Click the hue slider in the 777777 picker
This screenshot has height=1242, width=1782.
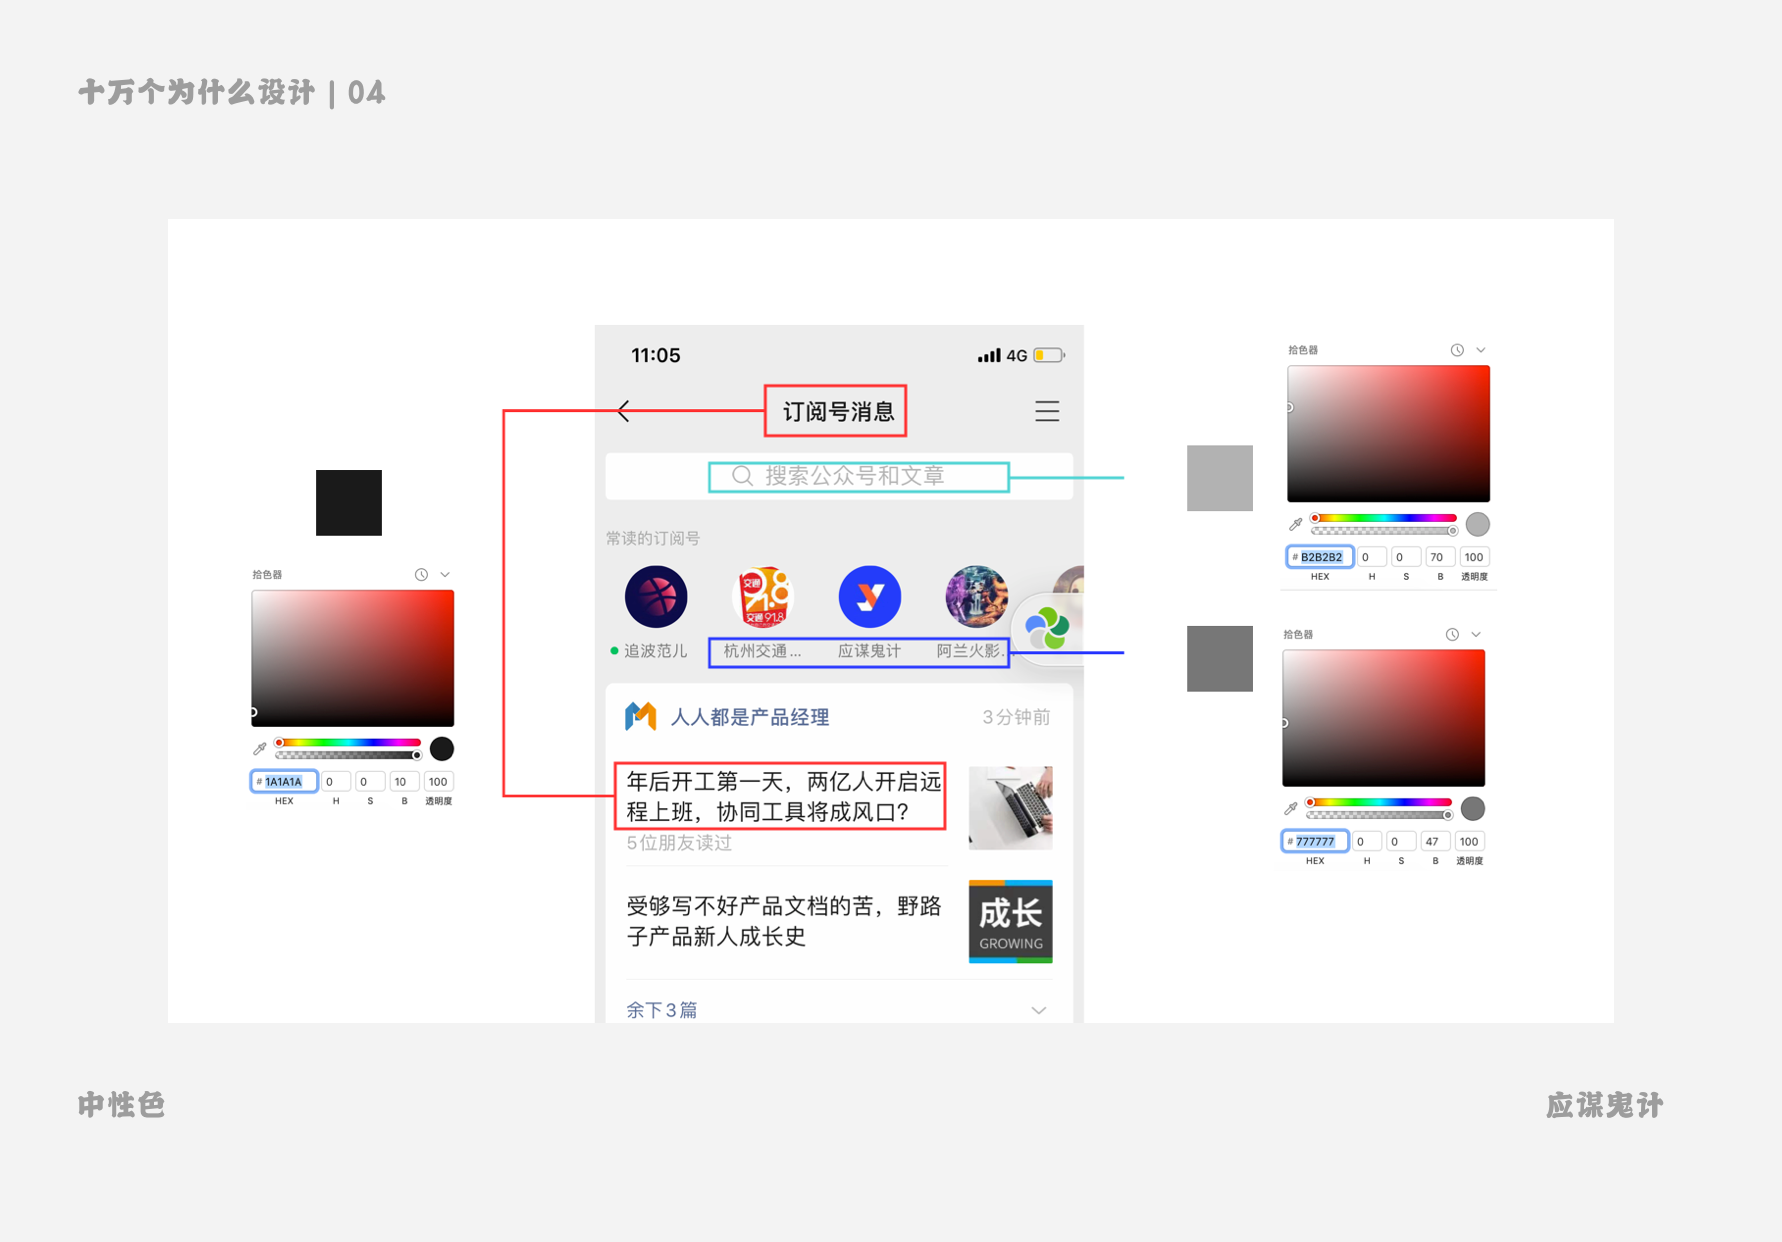point(1379,802)
